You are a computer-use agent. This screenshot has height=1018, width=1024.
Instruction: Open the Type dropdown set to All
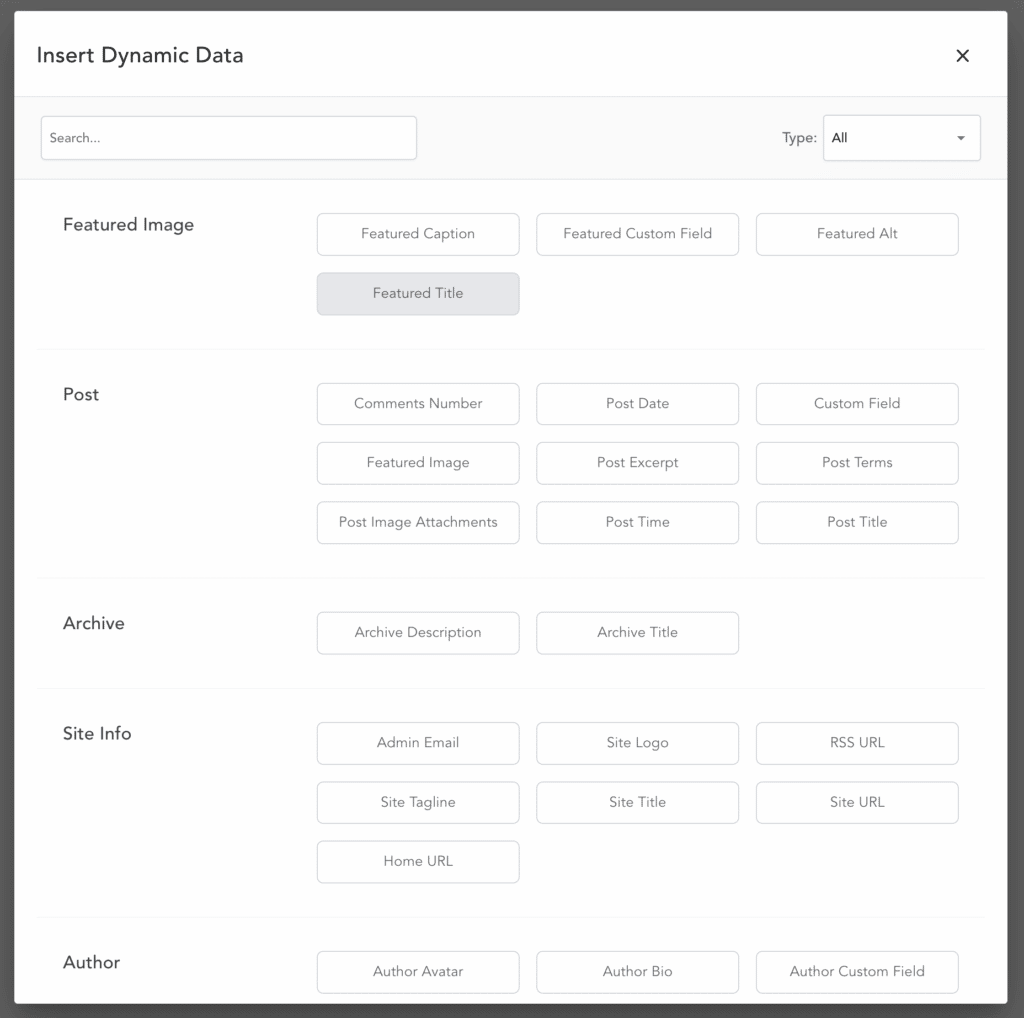[x=901, y=138]
